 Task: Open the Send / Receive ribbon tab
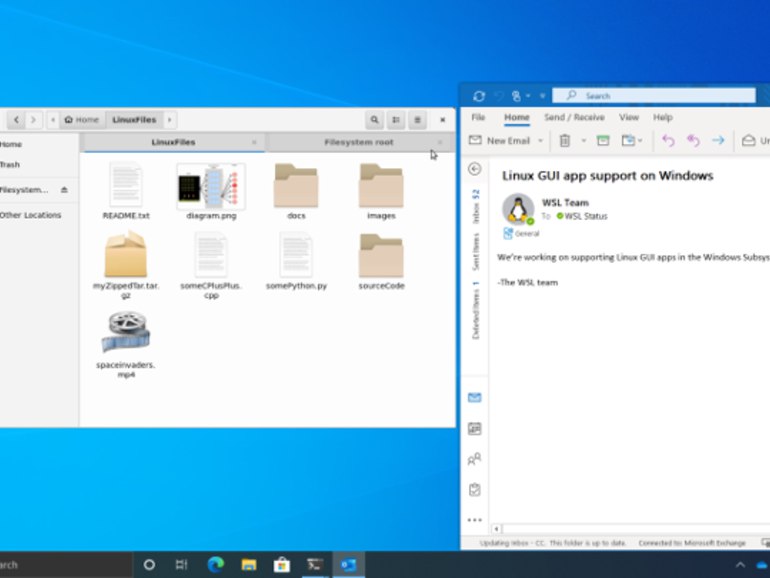point(574,117)
